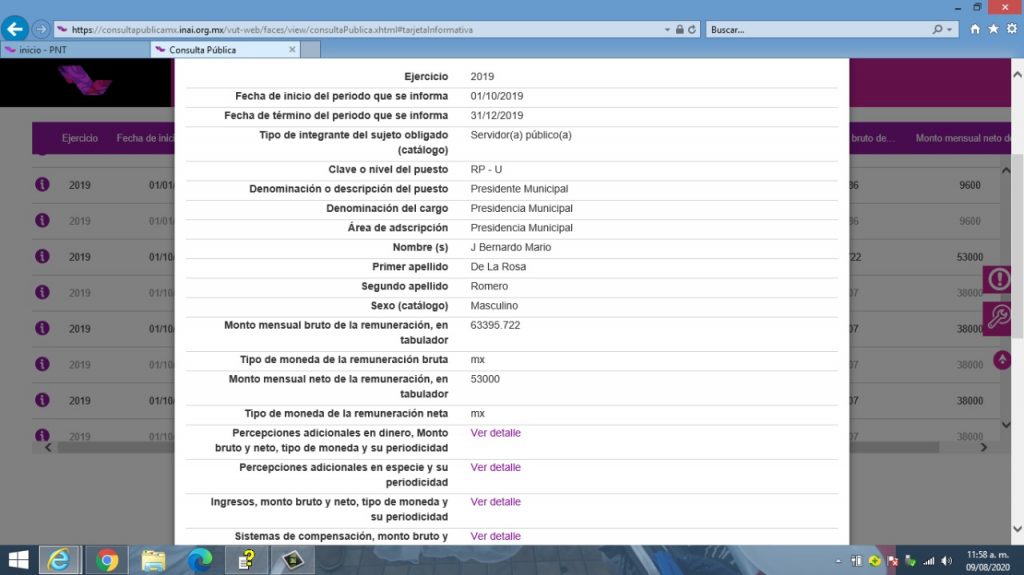The height and width of the screenshot is (575, 1024).
Task: Refresh the page with the reload icon
Action: (x=692, y=30)
